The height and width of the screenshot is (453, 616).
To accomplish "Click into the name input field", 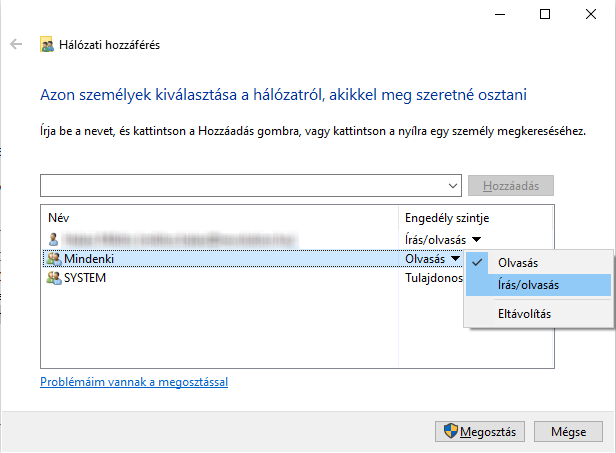I will pyautogui.click(x=244, y=185).
